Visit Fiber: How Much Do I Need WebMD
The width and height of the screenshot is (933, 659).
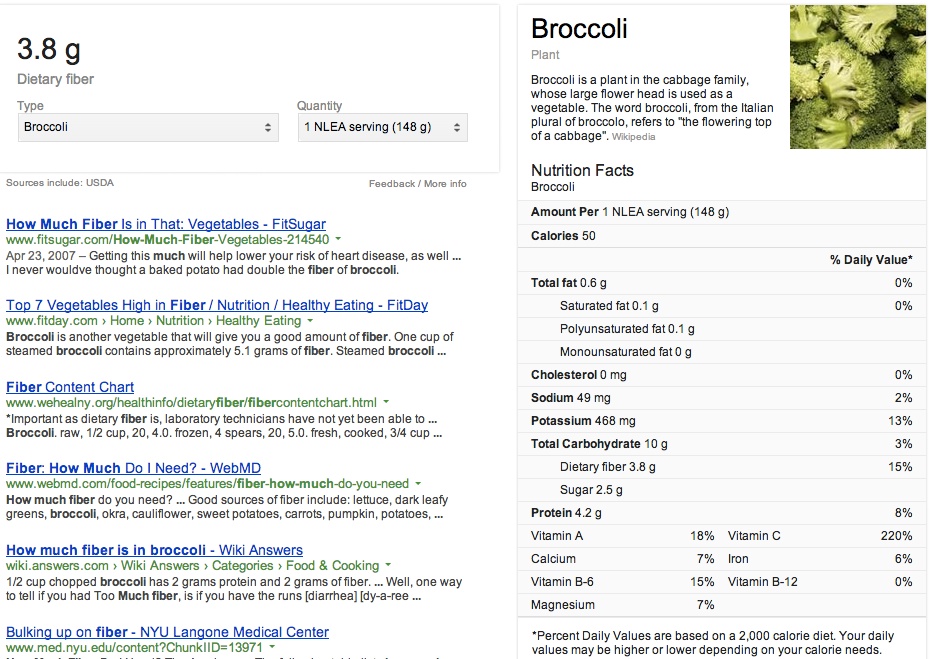tap(133, 468)
